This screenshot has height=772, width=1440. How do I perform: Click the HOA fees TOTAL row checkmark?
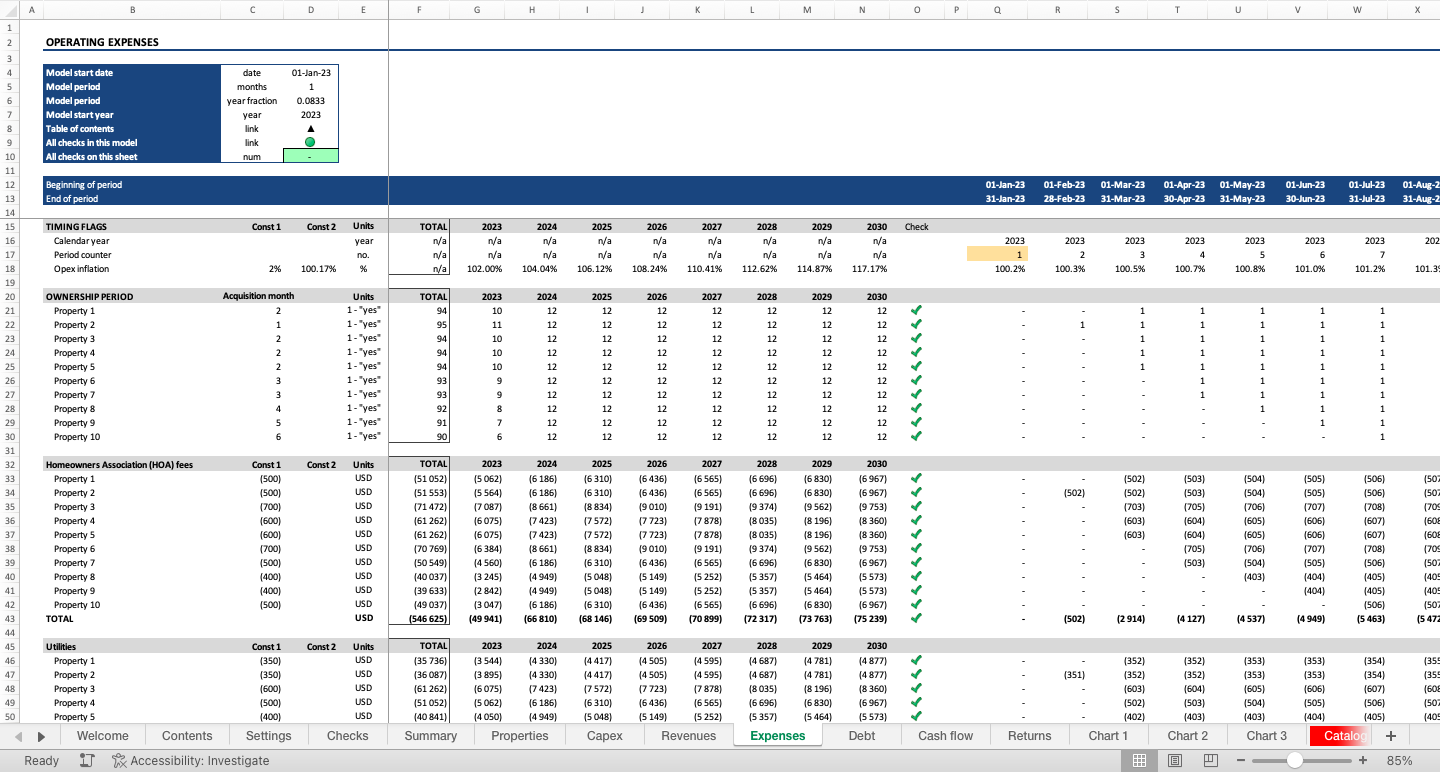pos(916,619)
